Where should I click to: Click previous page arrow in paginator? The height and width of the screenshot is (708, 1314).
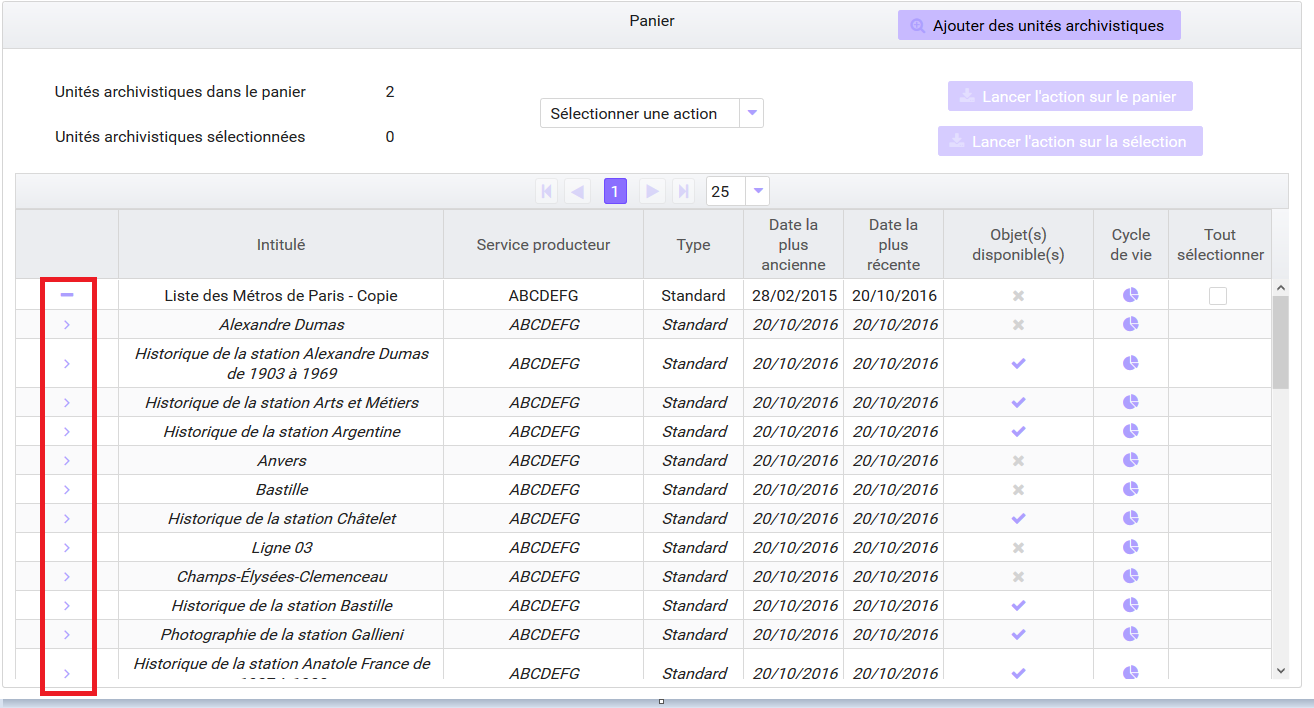[577, 191]
